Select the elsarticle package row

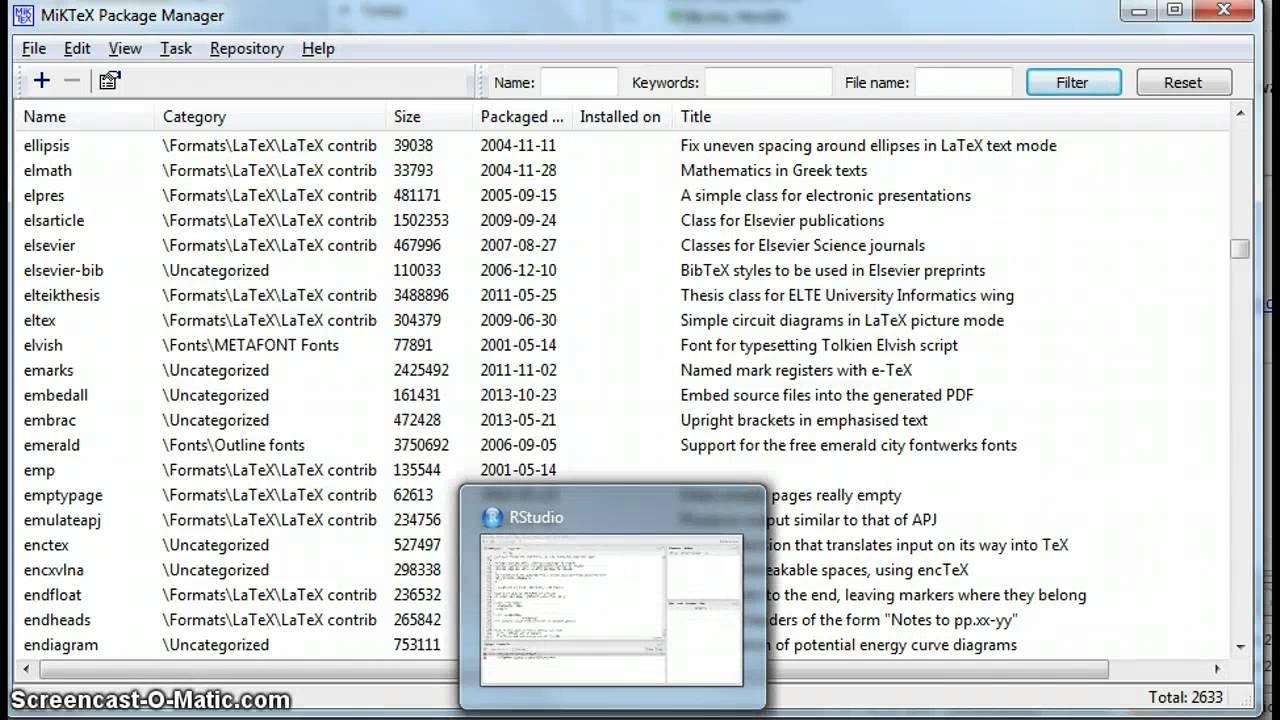point(622,220)
